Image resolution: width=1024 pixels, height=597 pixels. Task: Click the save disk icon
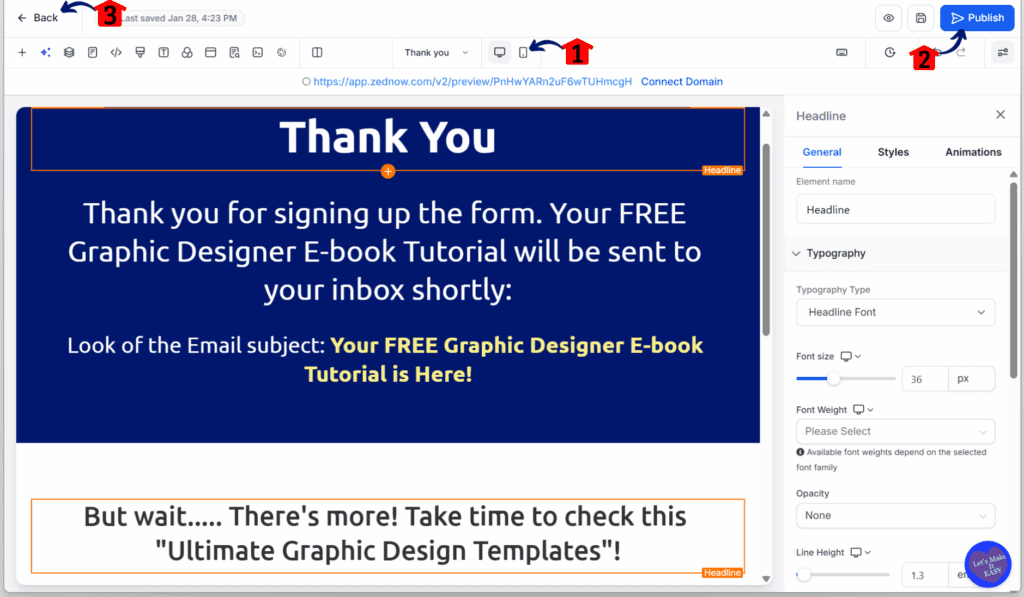pos(920,18)
